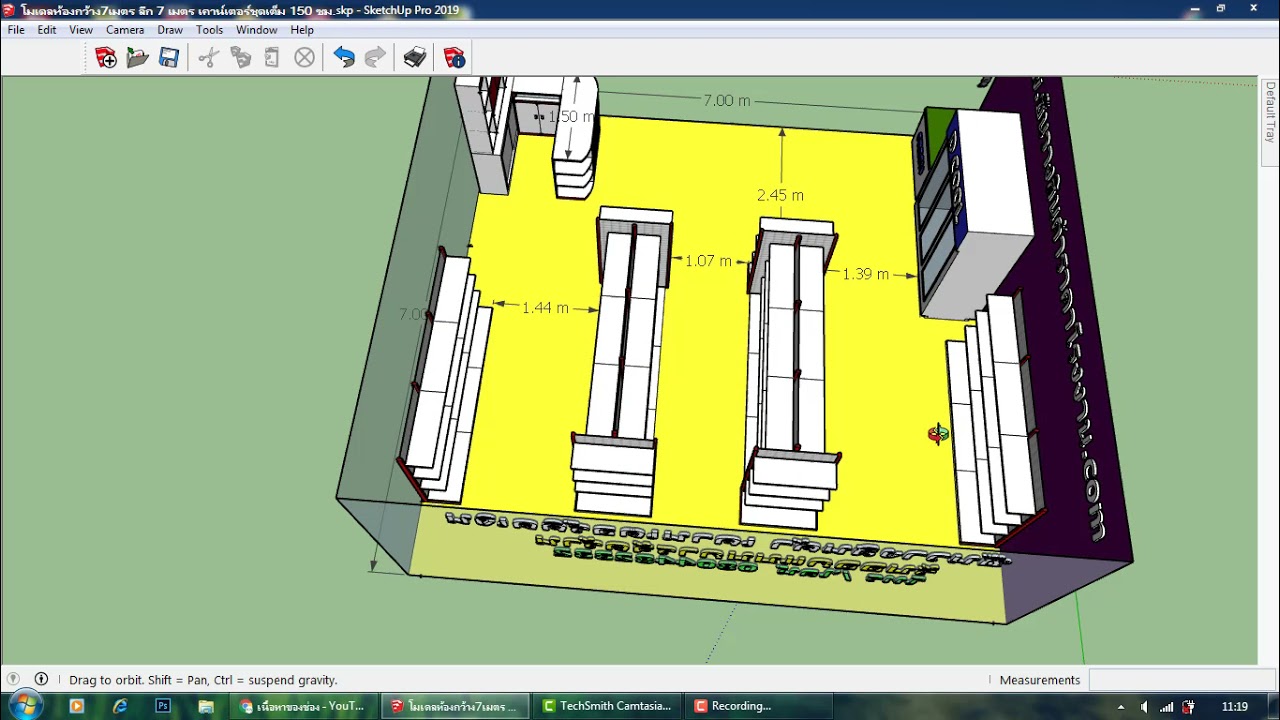Click the 2.45 m dimension label
Viewport: 1280px width, 720px height.
tap(780, 195)
